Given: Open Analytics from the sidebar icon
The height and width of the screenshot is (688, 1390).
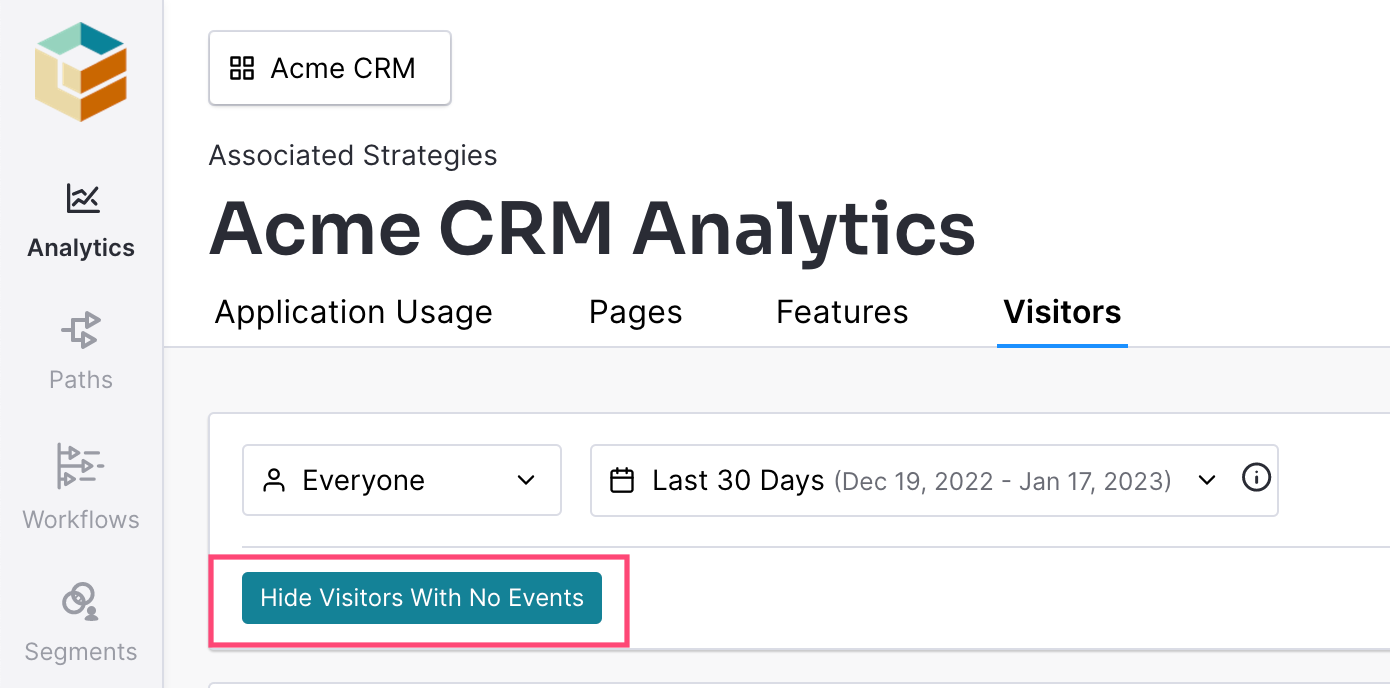Looking at the screenshot, I should (x=82, y=198).
